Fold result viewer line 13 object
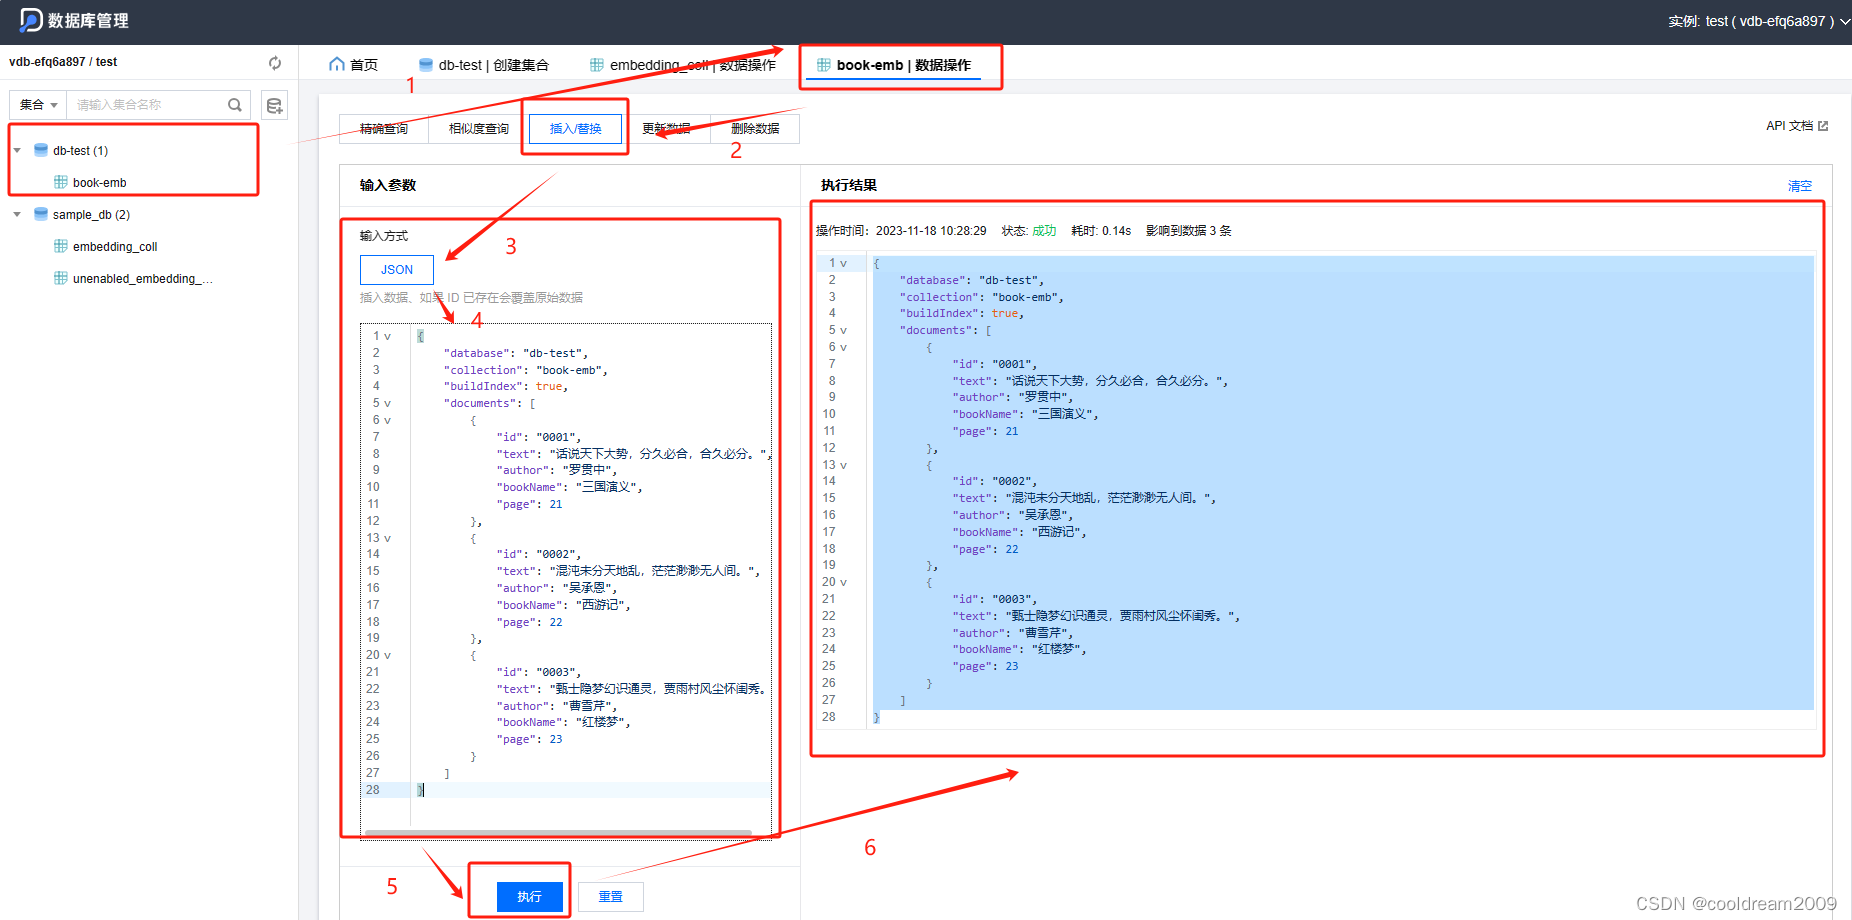Viewport: 1852px width, 920px height. tap(844, 465)
